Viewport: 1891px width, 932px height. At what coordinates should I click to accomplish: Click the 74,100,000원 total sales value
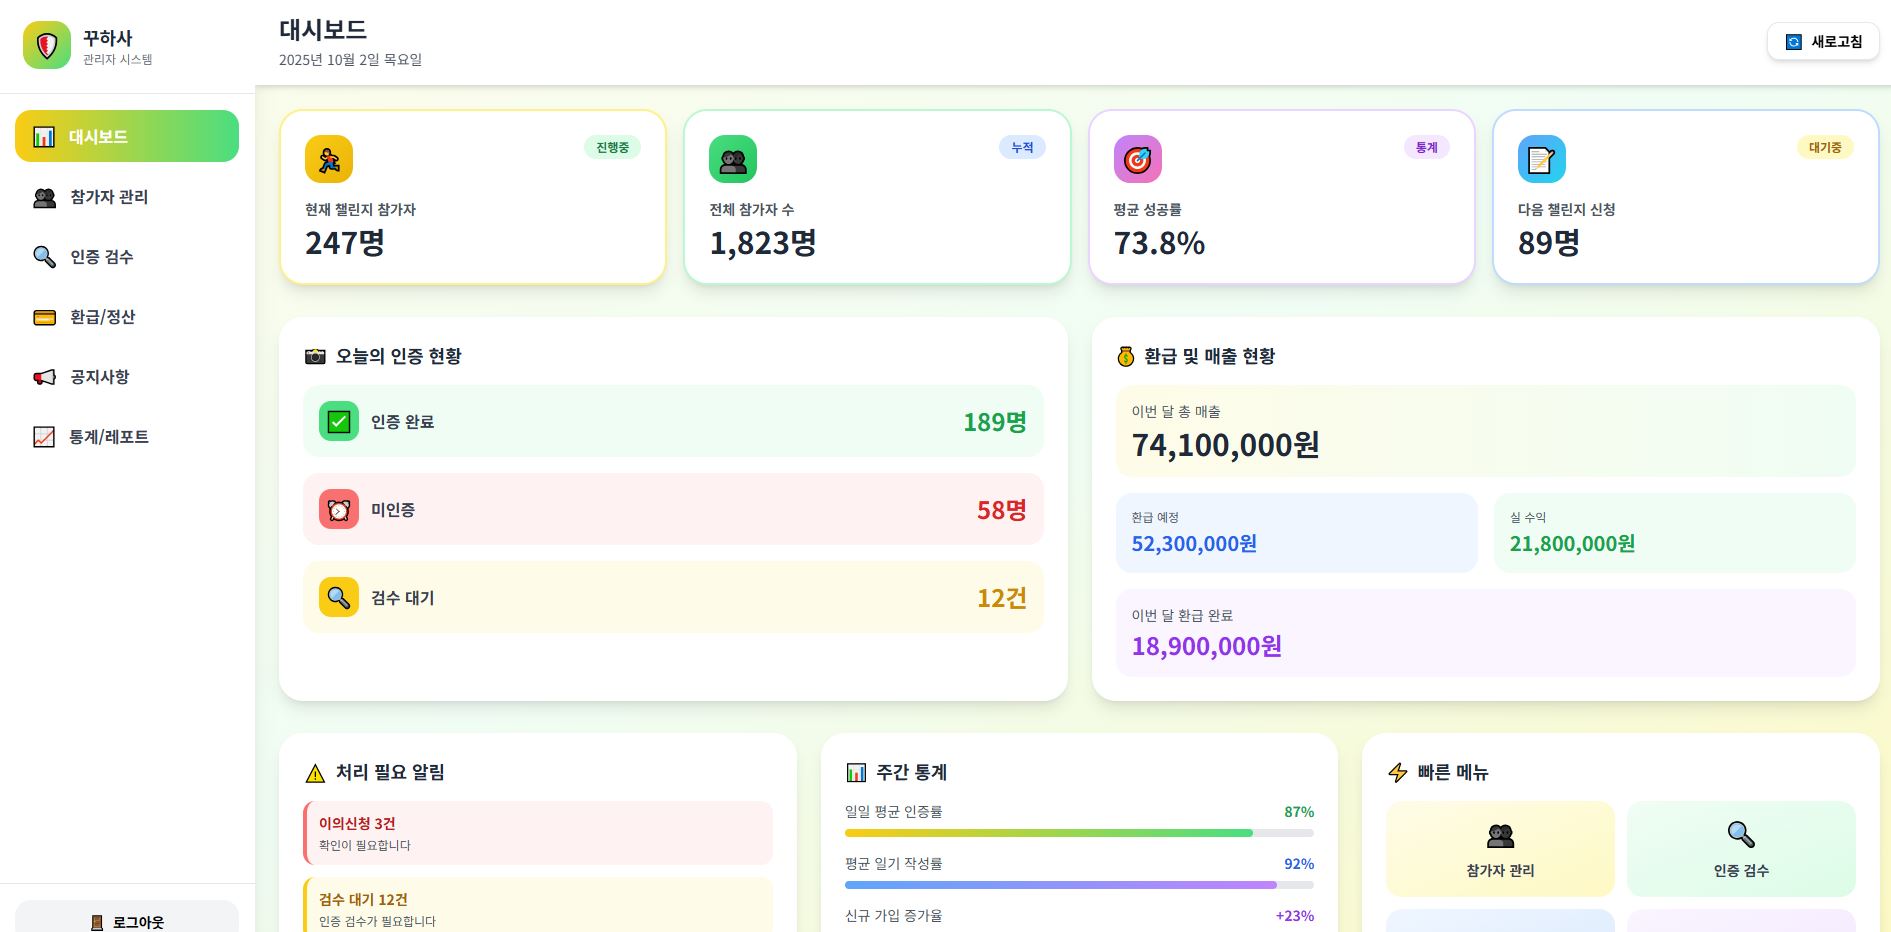[1226, 445]
